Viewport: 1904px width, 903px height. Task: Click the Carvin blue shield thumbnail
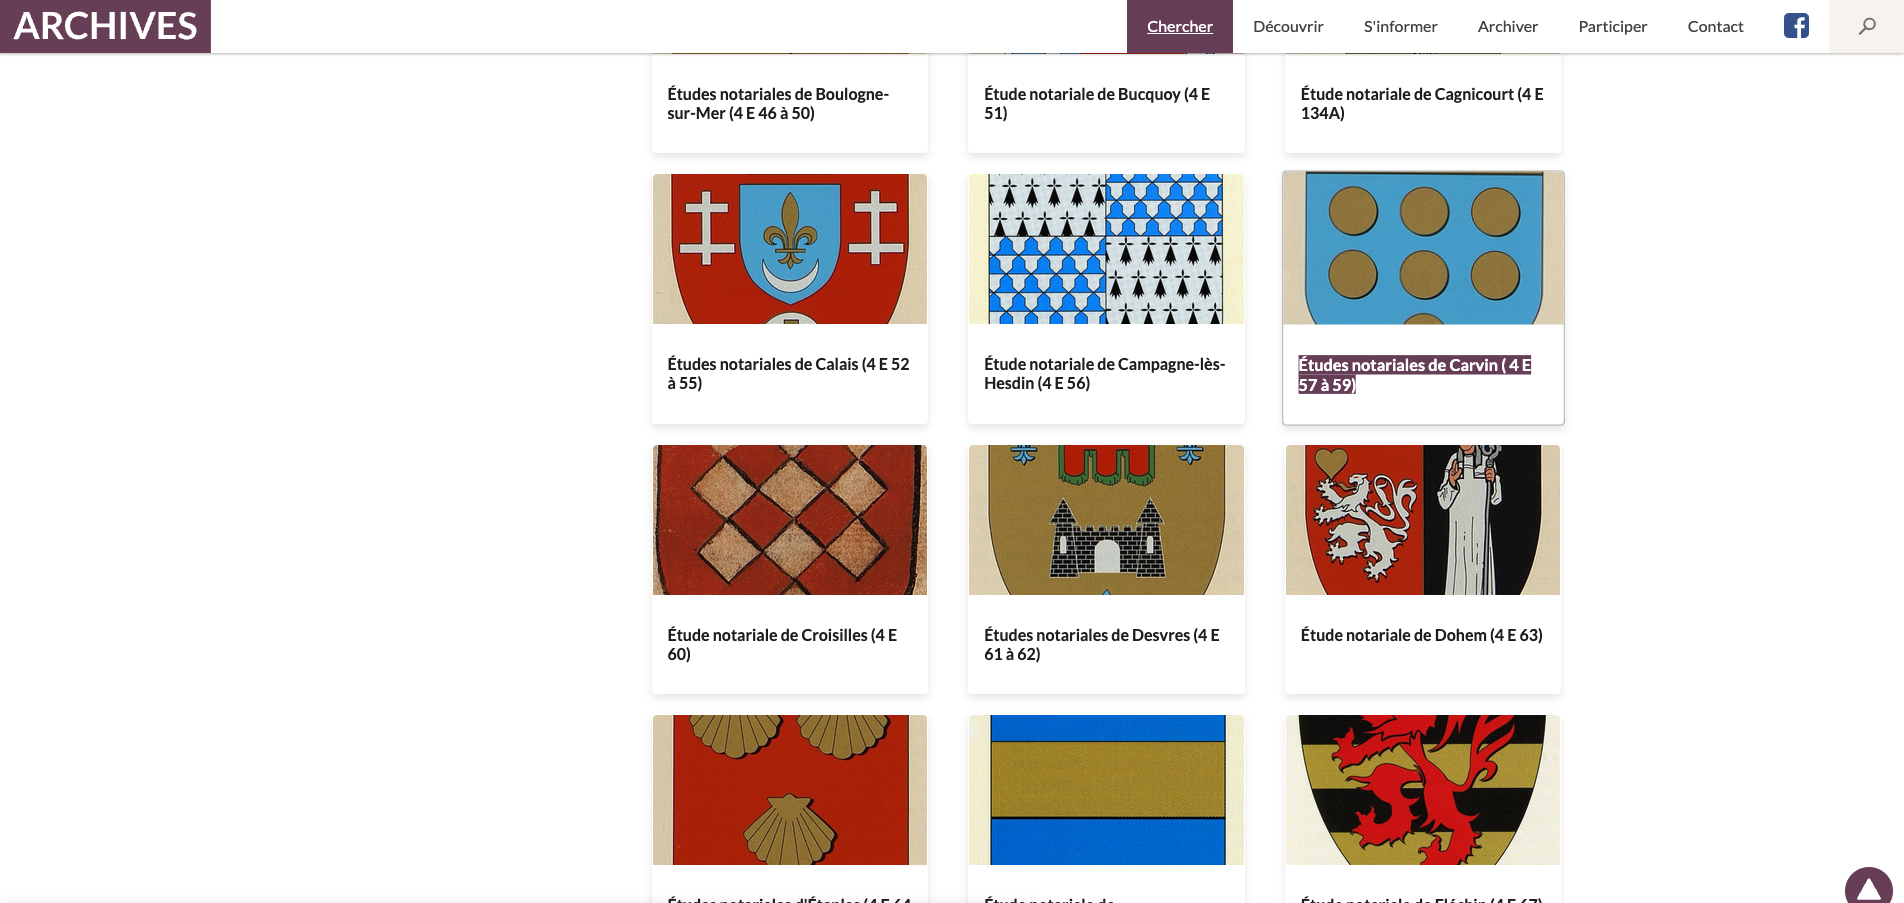pyautogui.click(x=1423, y=249)
